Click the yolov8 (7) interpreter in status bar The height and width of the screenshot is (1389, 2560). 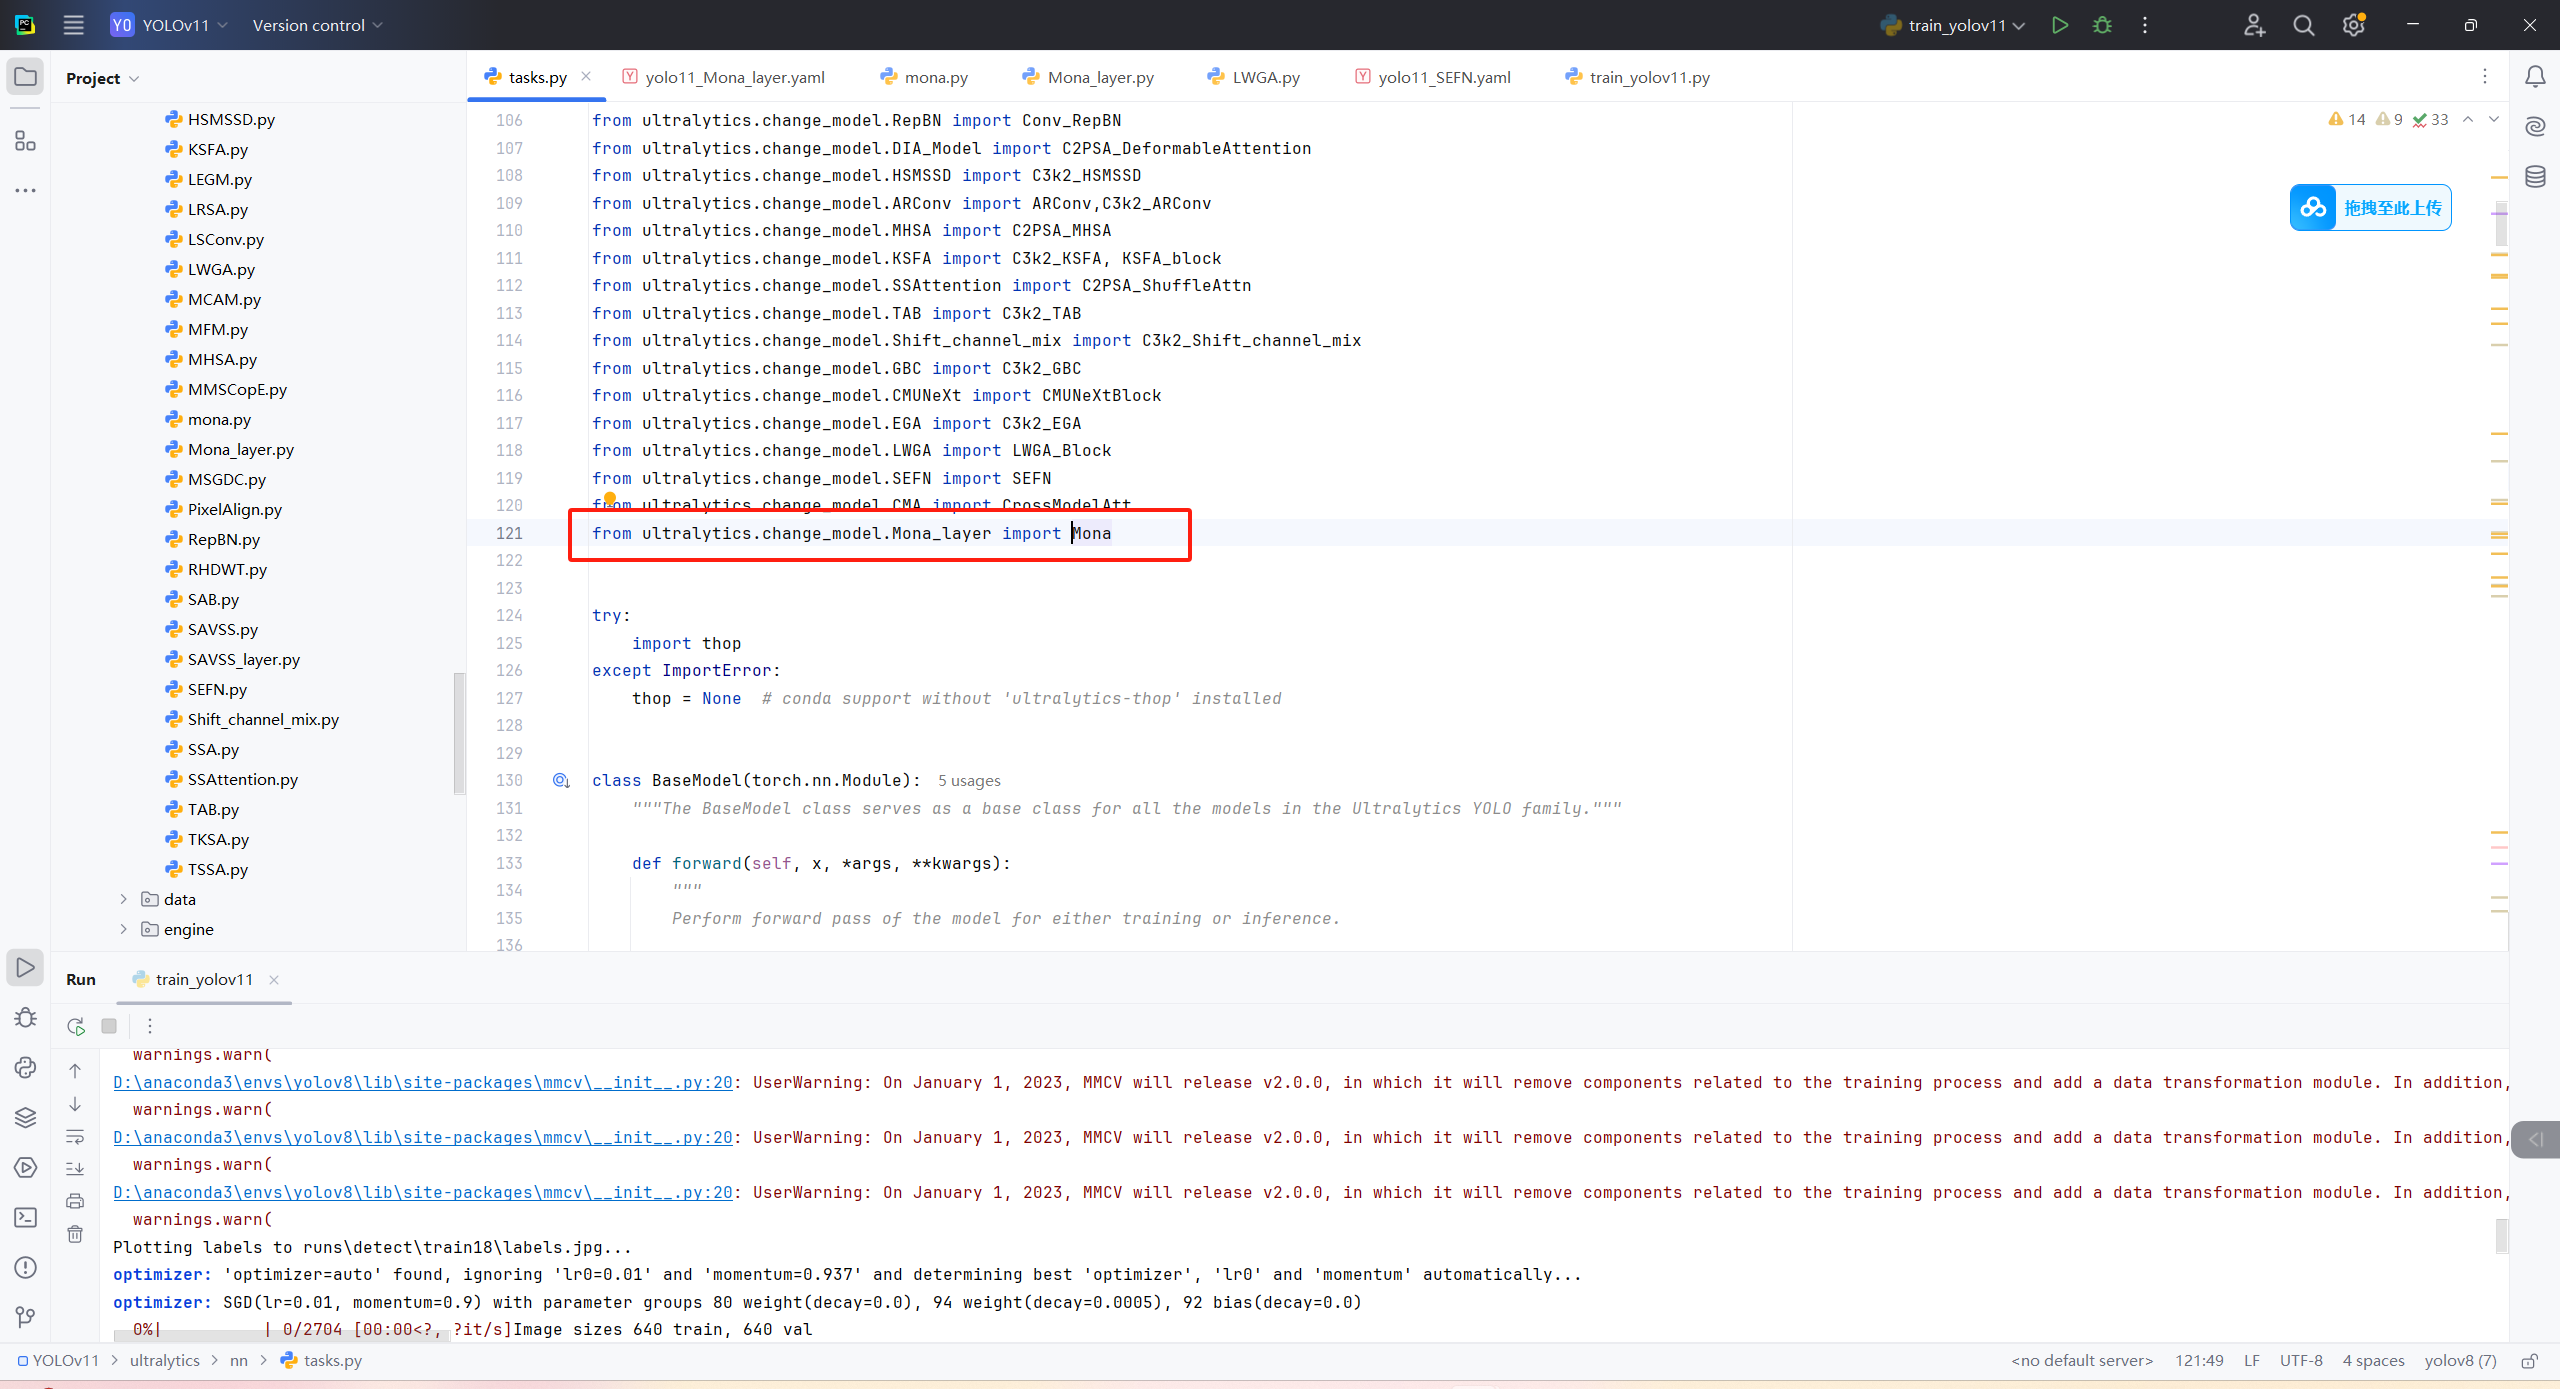point(2460,1361)
